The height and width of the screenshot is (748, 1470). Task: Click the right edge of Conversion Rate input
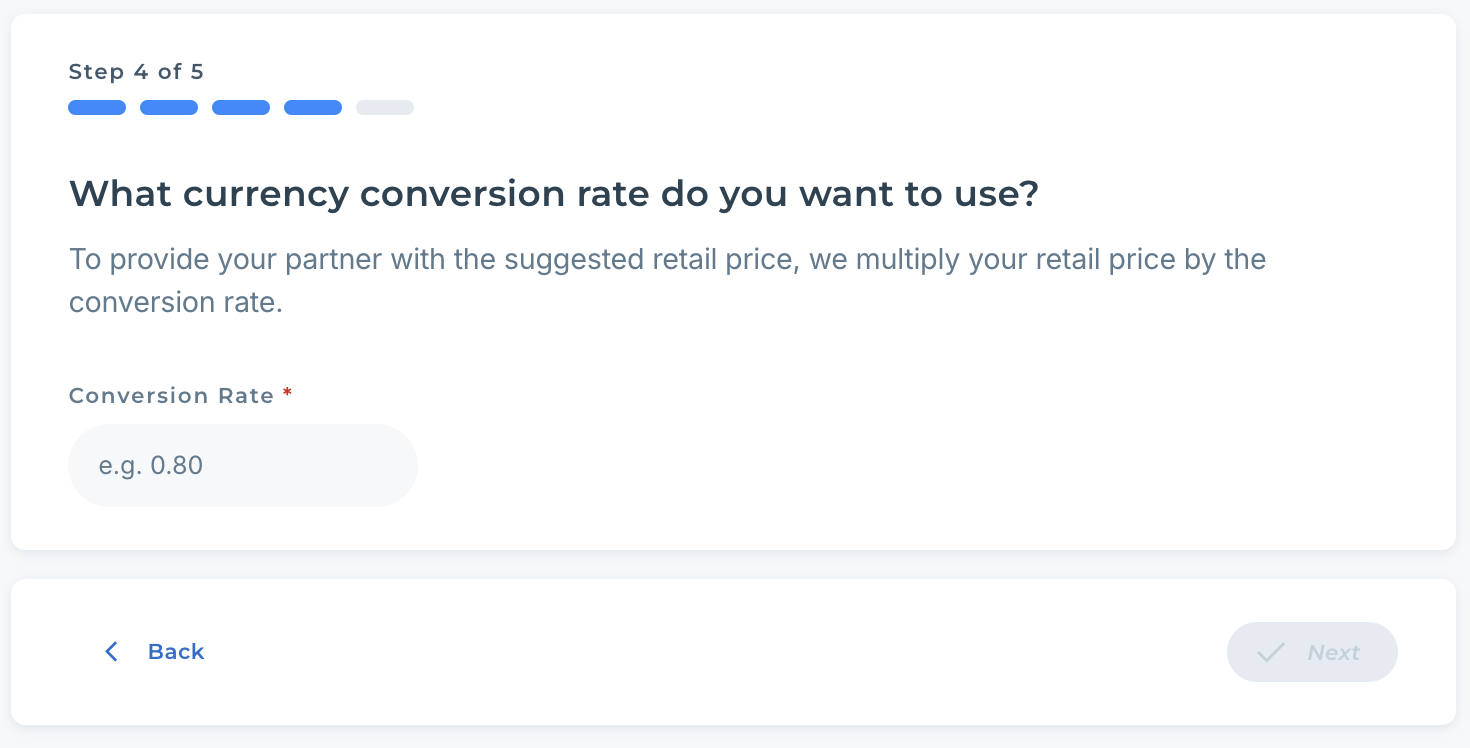(402, 465)
